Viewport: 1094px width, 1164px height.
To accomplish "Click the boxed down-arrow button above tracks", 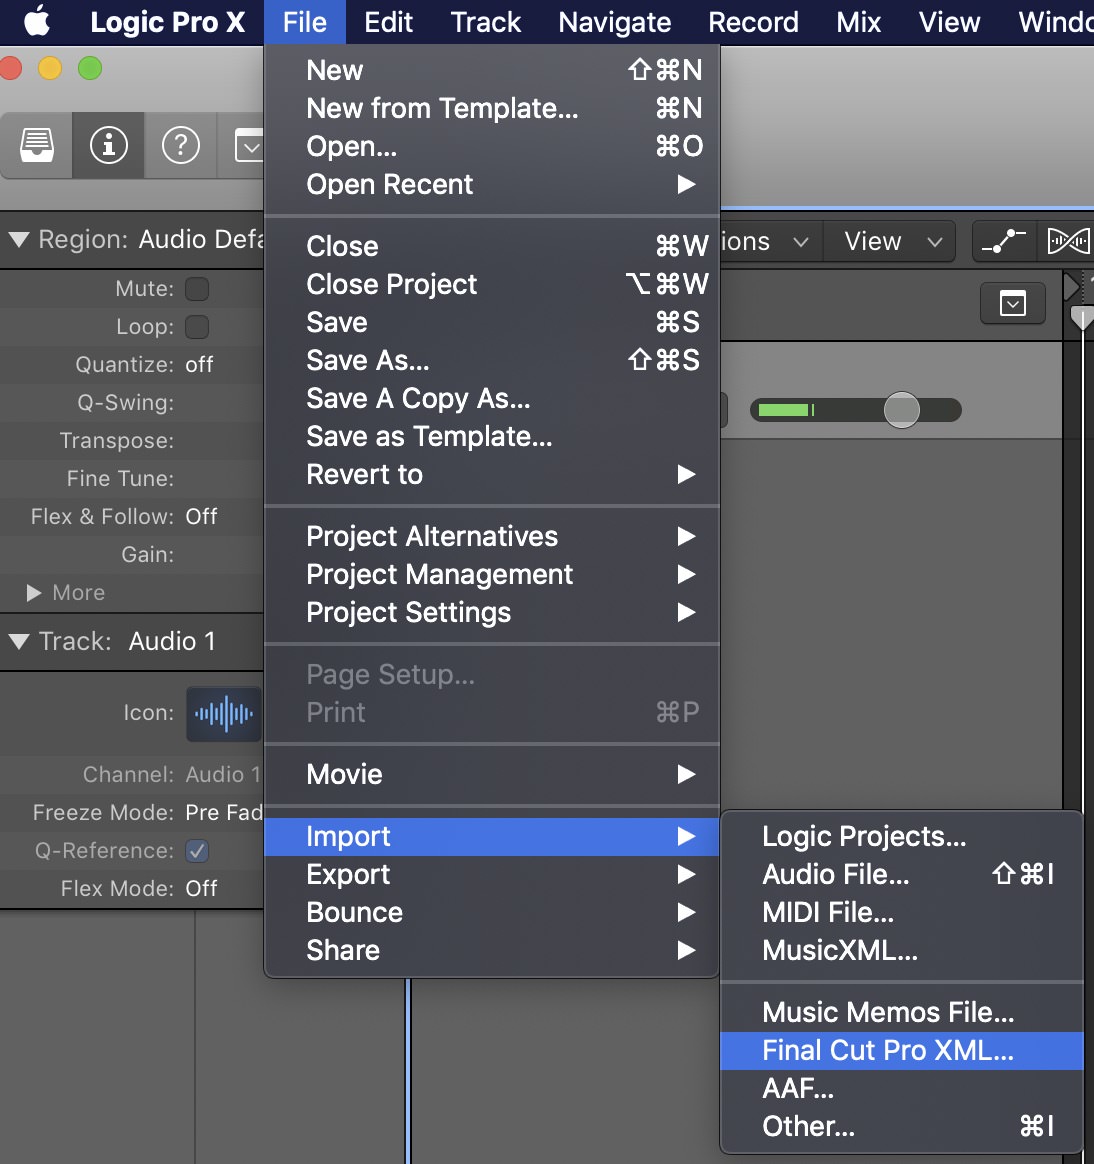I will 1013,303.
